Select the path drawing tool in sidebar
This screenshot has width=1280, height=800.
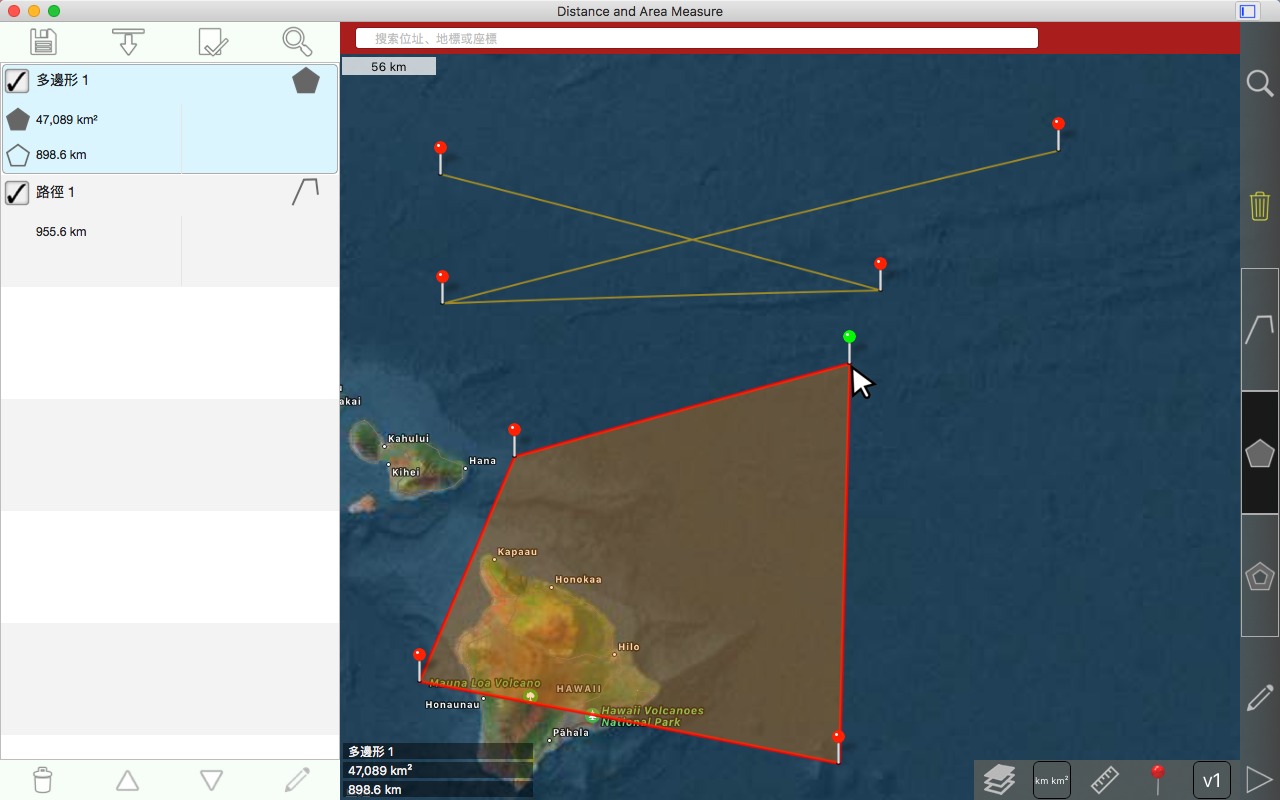1259,329
